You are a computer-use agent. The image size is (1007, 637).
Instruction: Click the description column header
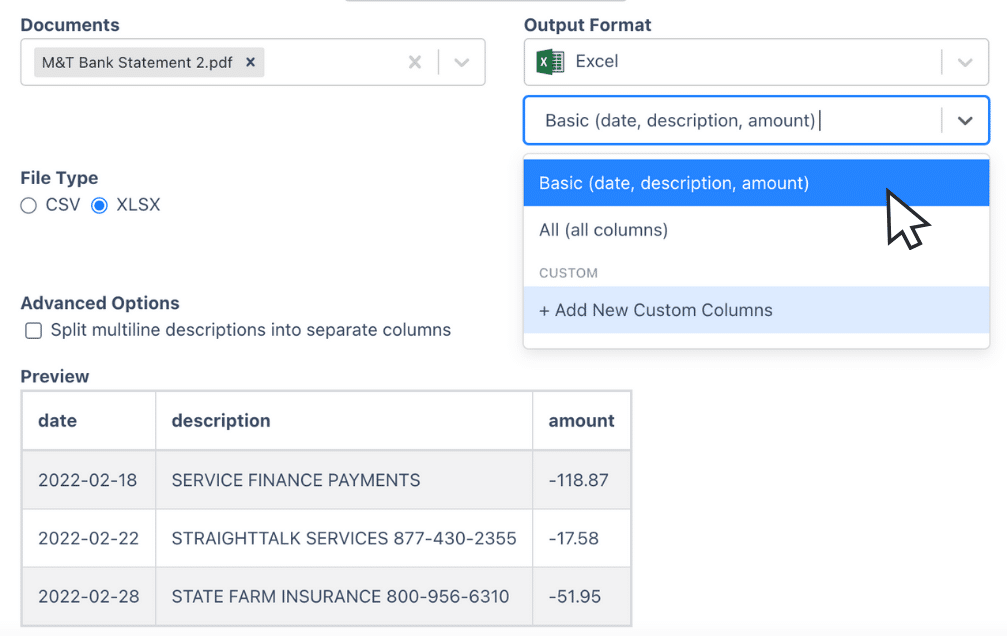click(x=344, y=421)
